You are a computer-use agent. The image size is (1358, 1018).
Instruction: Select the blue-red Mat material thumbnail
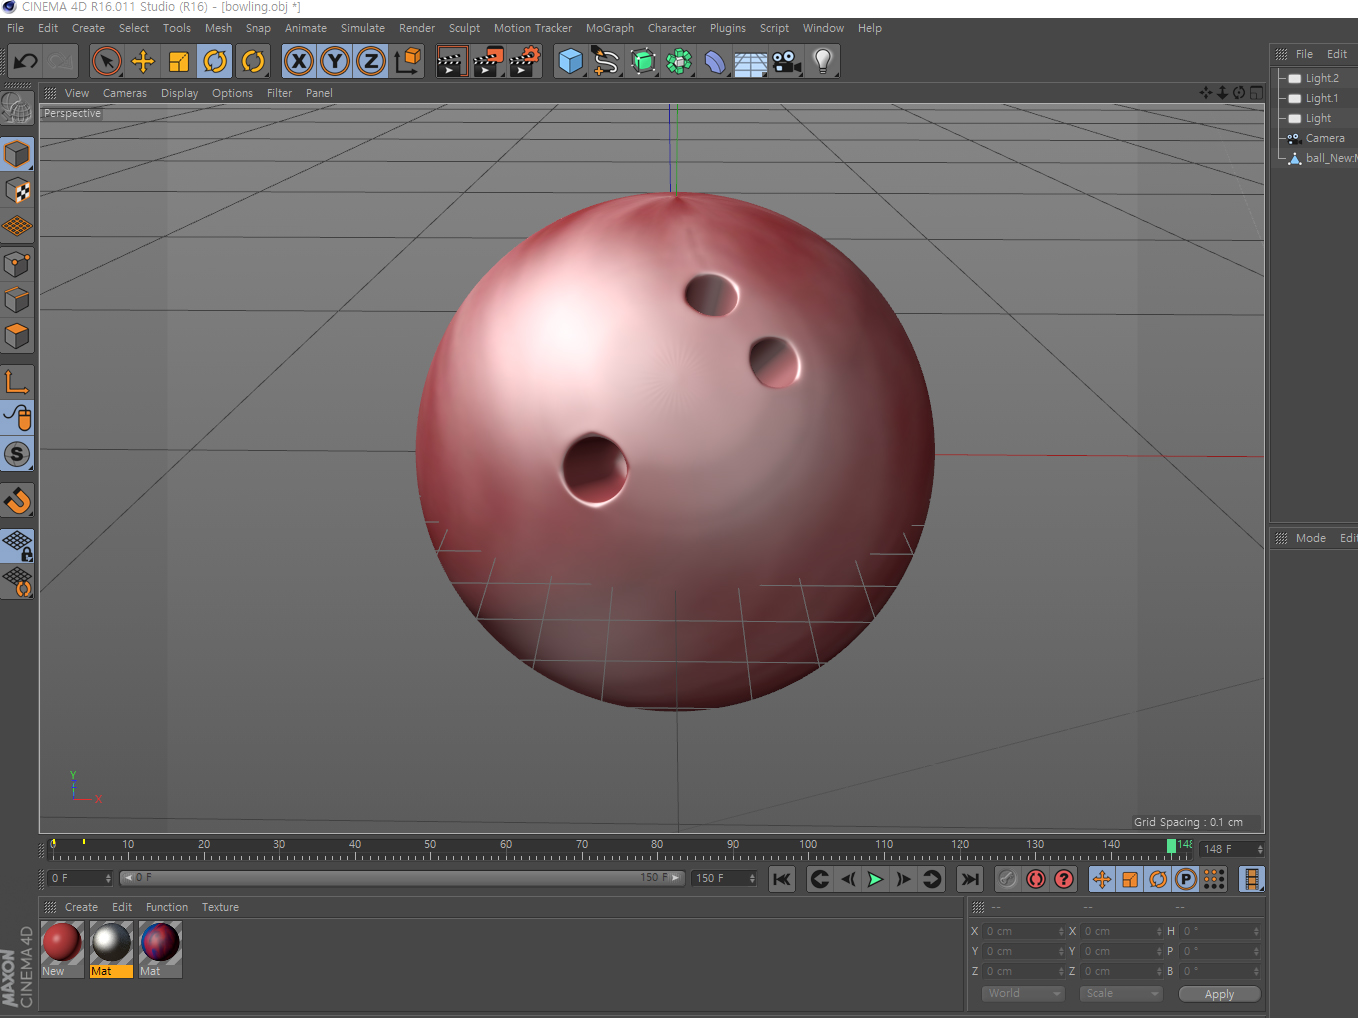click(x=160, y=942)
